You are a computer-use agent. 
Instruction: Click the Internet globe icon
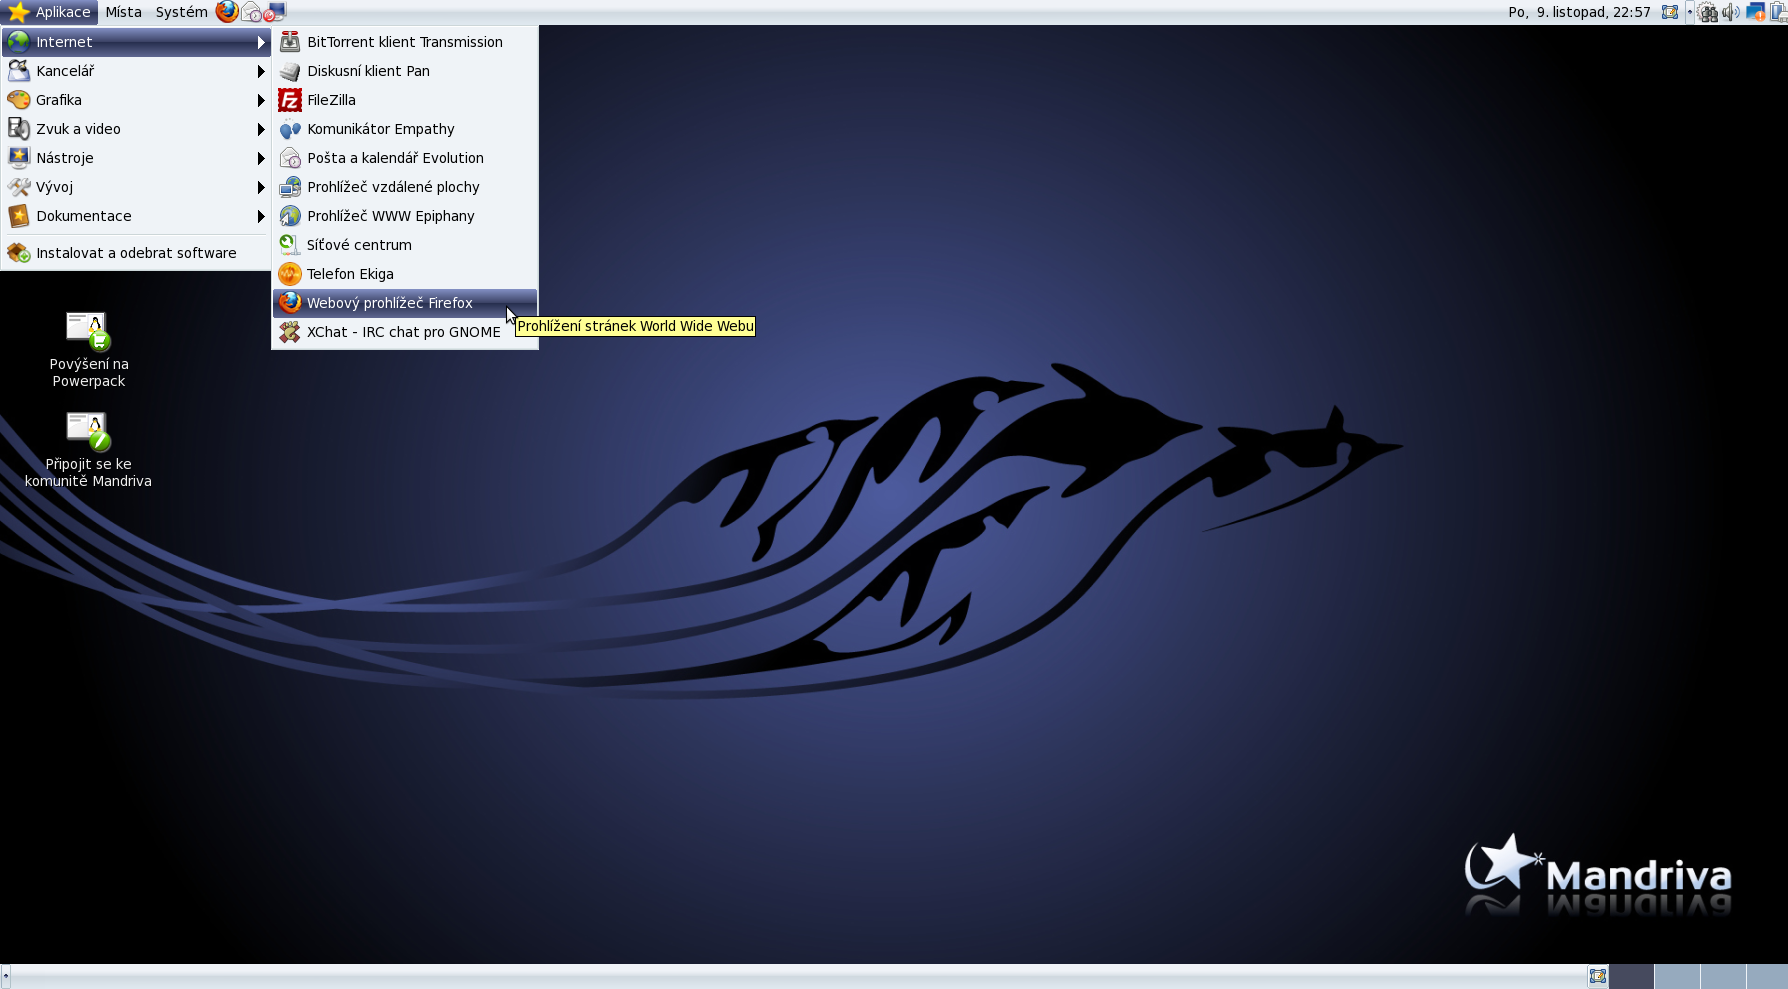[x=19, y=42]
